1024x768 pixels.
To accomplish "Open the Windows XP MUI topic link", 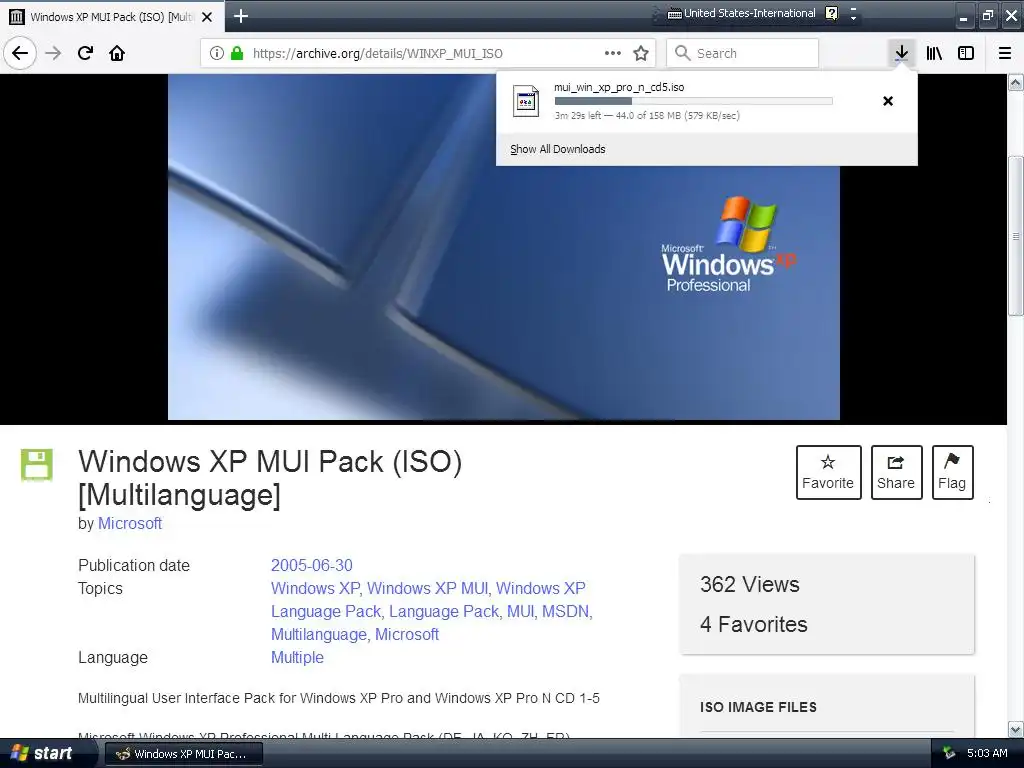I will 427,588.
